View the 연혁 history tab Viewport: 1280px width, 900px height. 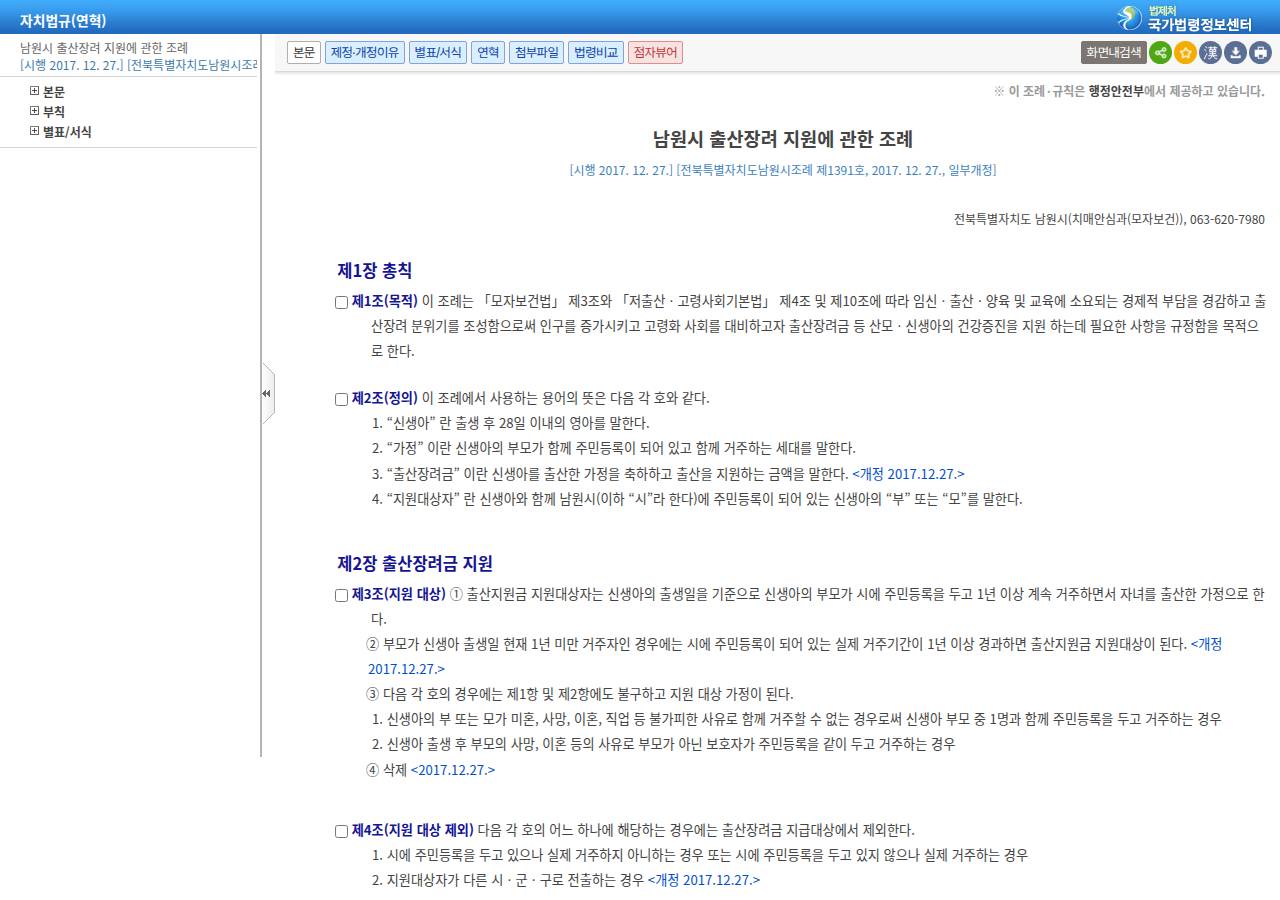[488, 52]
